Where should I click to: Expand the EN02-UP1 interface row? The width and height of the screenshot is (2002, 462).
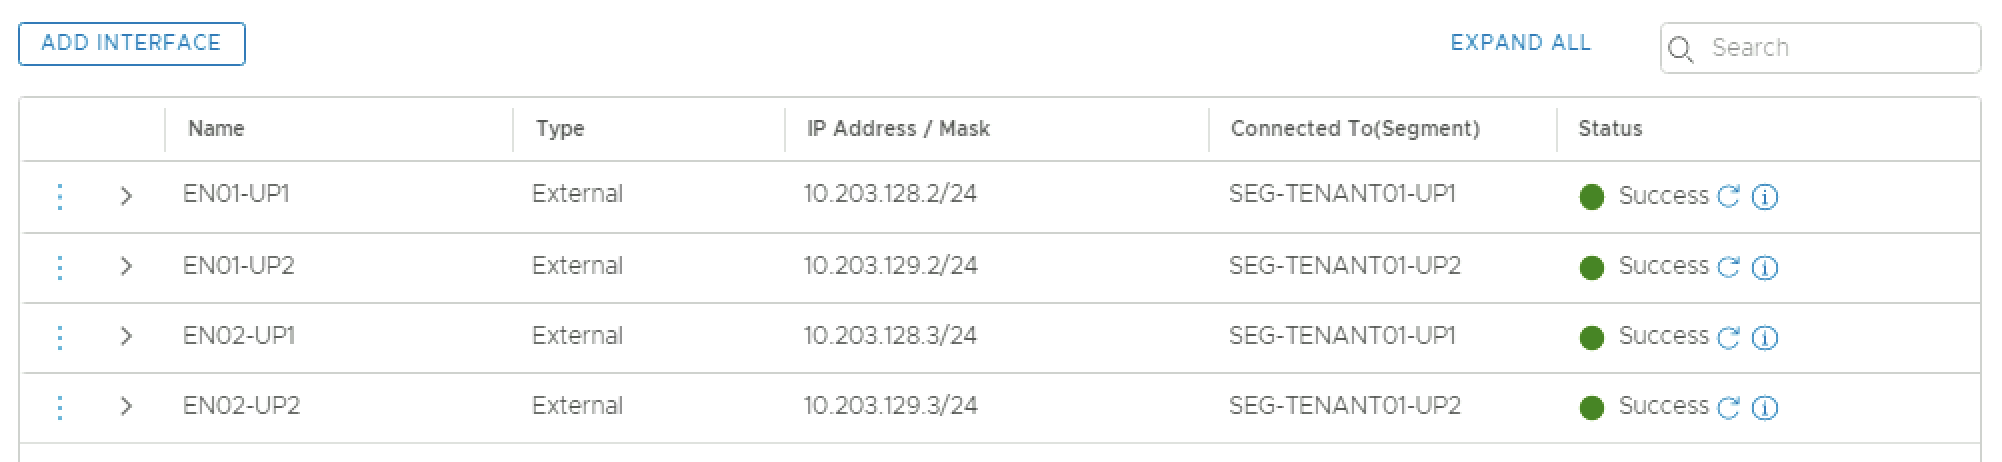[126, 337]
